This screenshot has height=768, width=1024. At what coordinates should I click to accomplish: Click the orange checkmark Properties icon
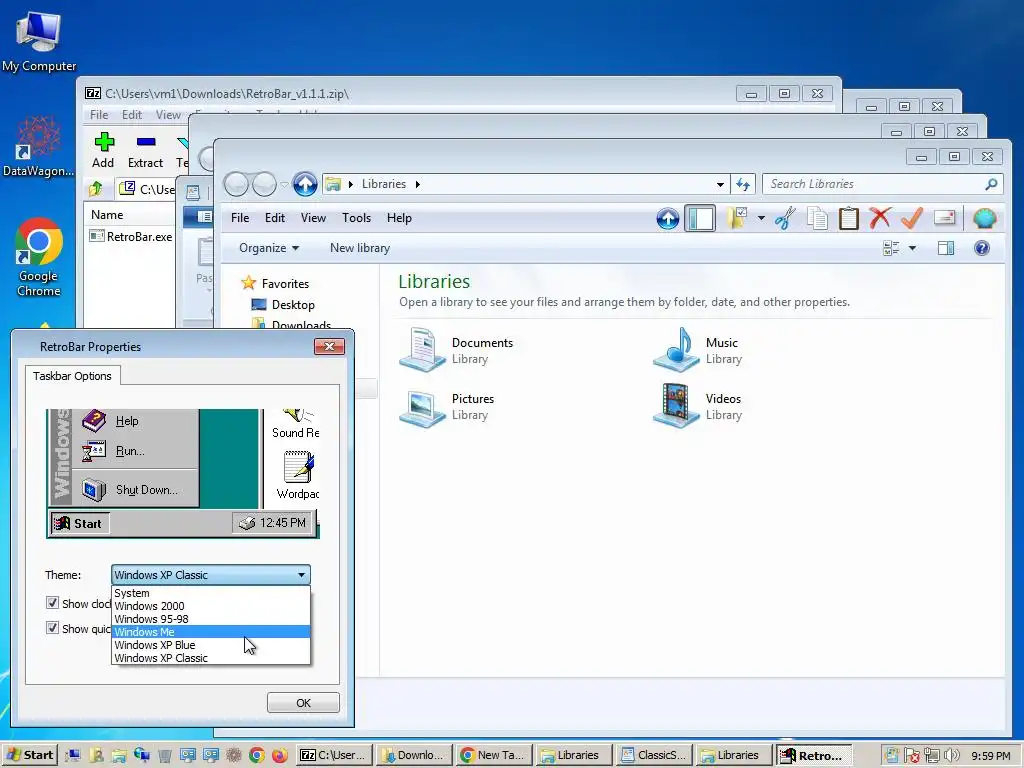[912, 217]
